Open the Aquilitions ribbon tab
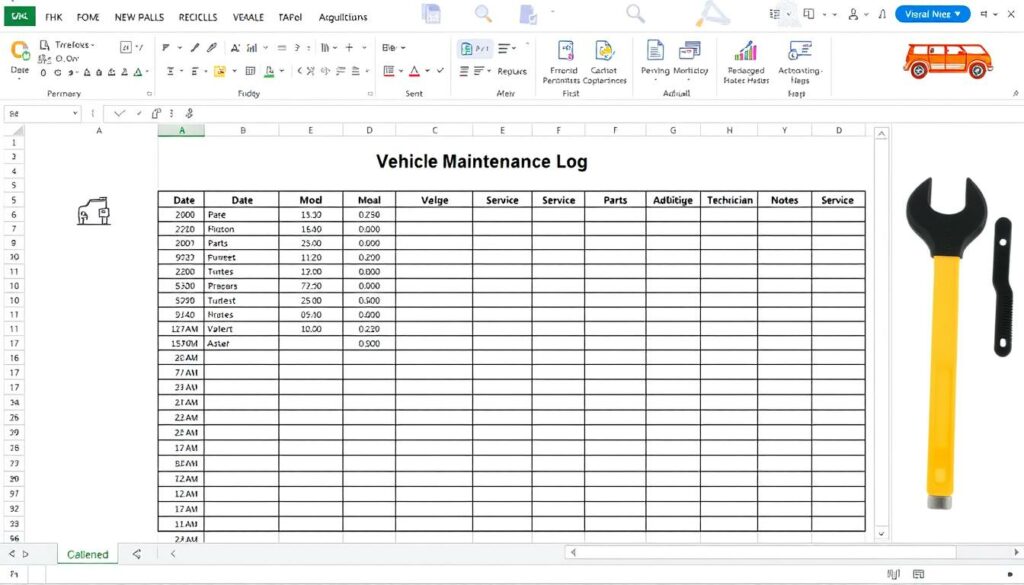Screen dimensions: 1024x585 (x=343, y=17)
